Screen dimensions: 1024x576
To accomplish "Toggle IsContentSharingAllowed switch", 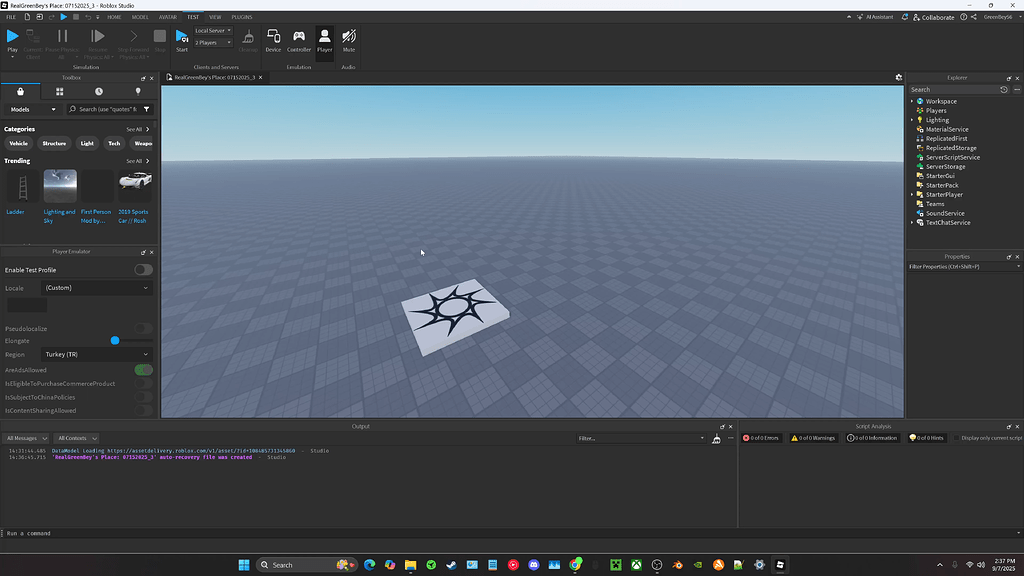I will [144, 411].
